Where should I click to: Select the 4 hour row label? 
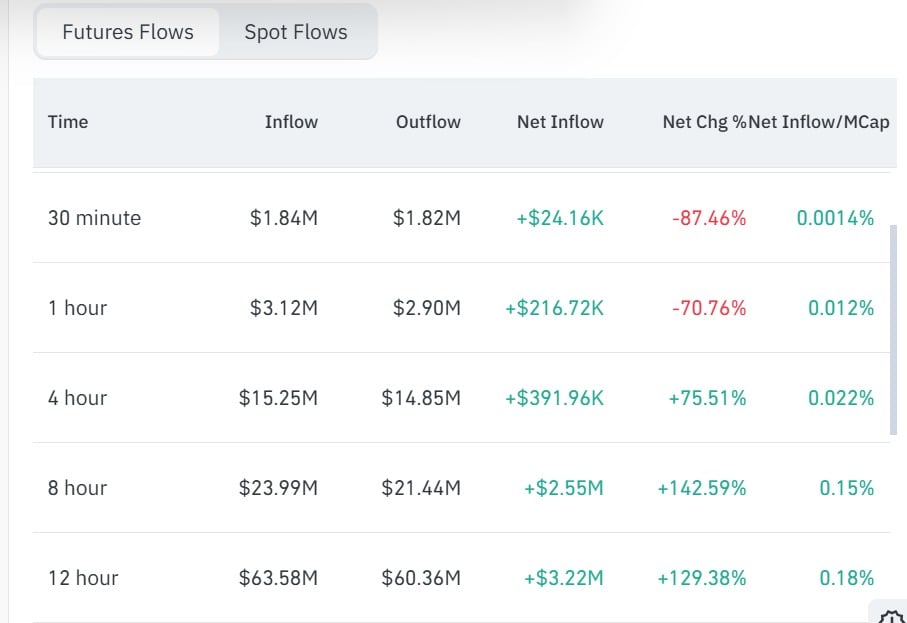click(78, 398)
